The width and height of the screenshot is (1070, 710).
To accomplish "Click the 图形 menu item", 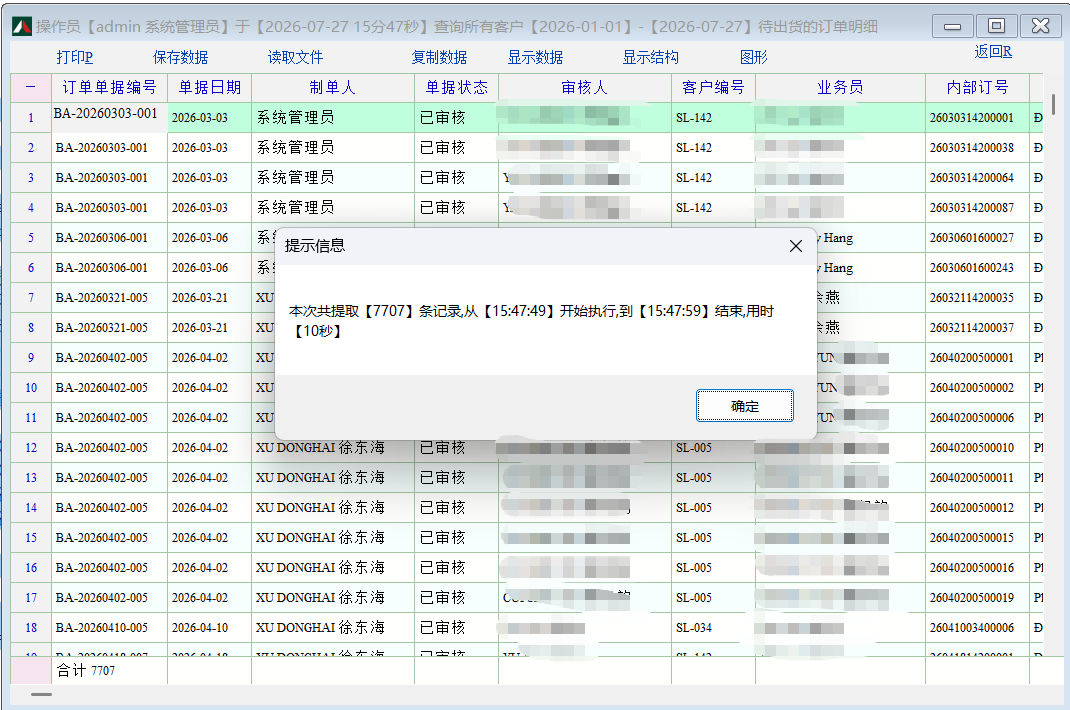I will click(x=754, y=57).
